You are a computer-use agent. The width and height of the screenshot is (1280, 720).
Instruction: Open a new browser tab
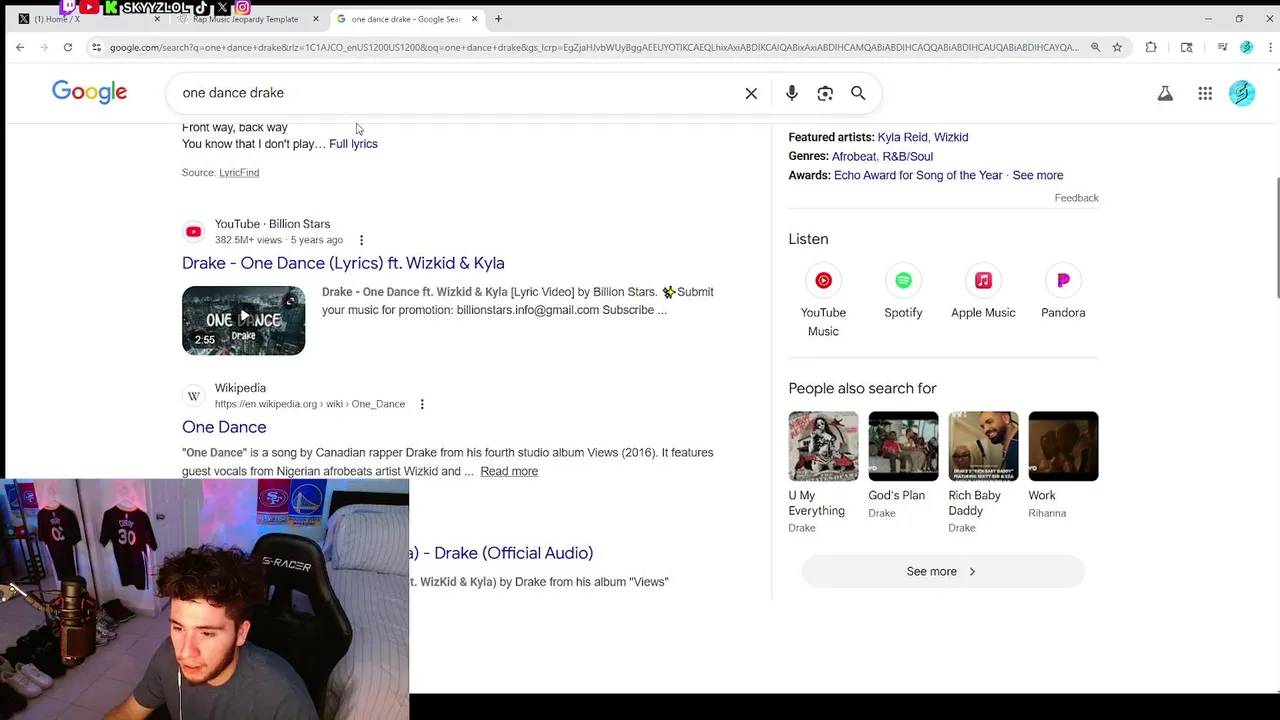click(498, 18)
